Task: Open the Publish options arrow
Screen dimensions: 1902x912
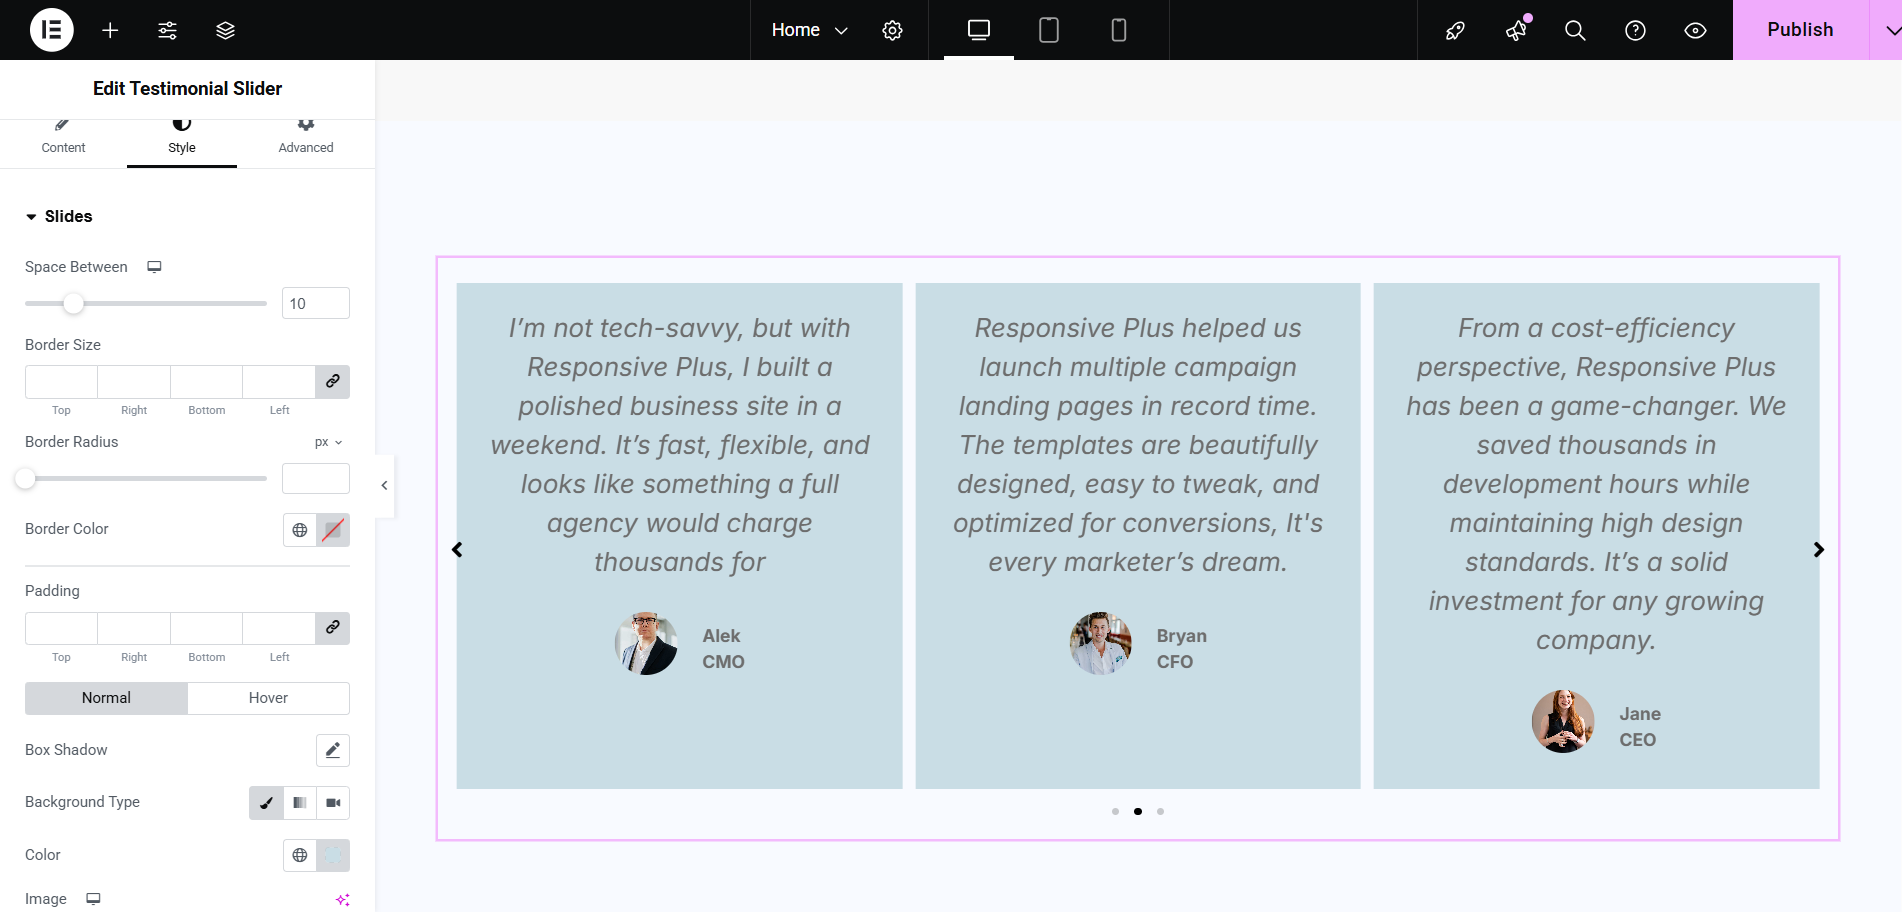Action: click(x=1887, y=30)
